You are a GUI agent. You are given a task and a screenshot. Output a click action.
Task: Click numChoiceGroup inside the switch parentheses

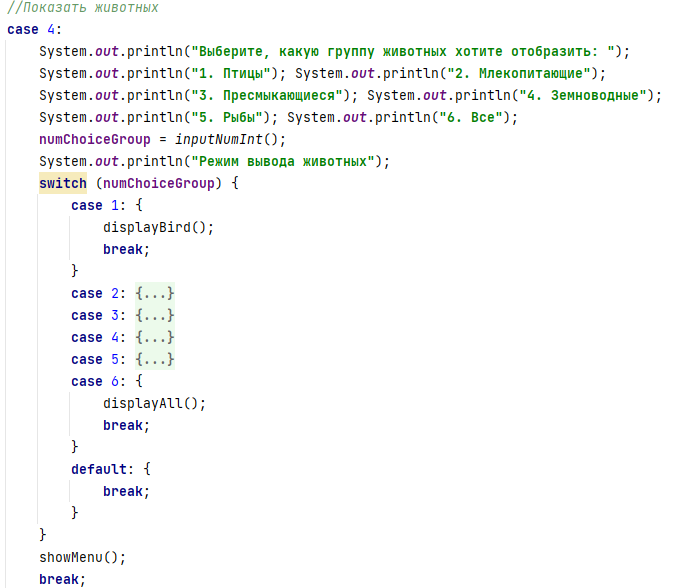click(x=158, y=183)
